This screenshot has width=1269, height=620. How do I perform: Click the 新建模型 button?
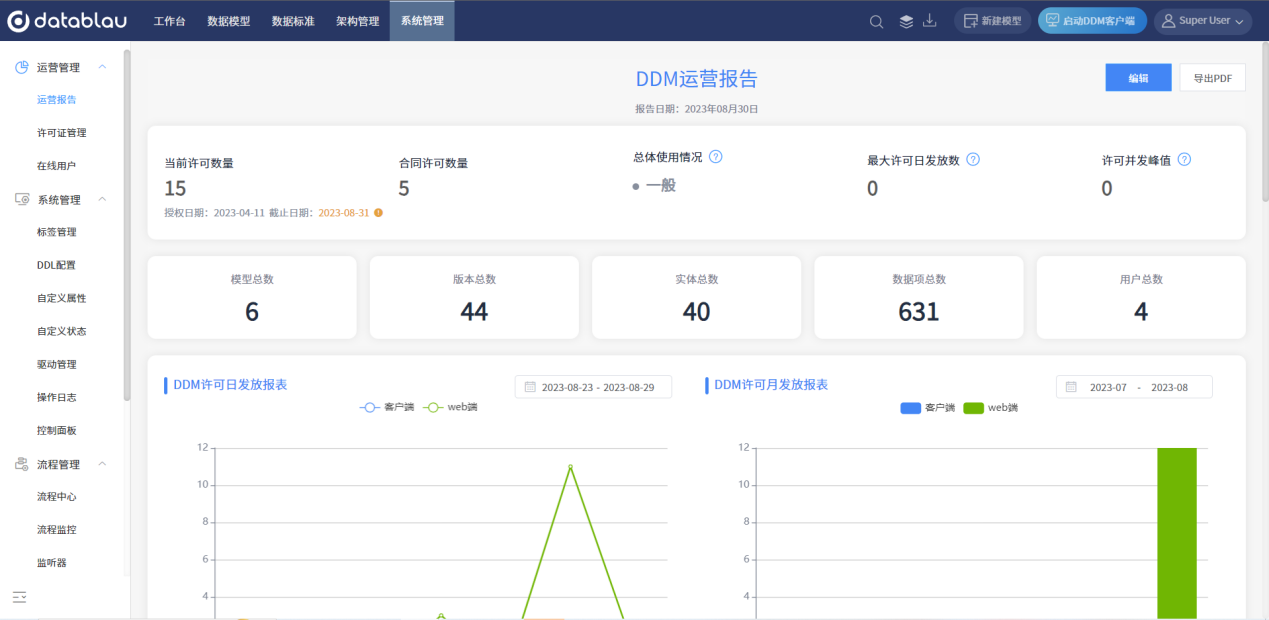point(992,21)
